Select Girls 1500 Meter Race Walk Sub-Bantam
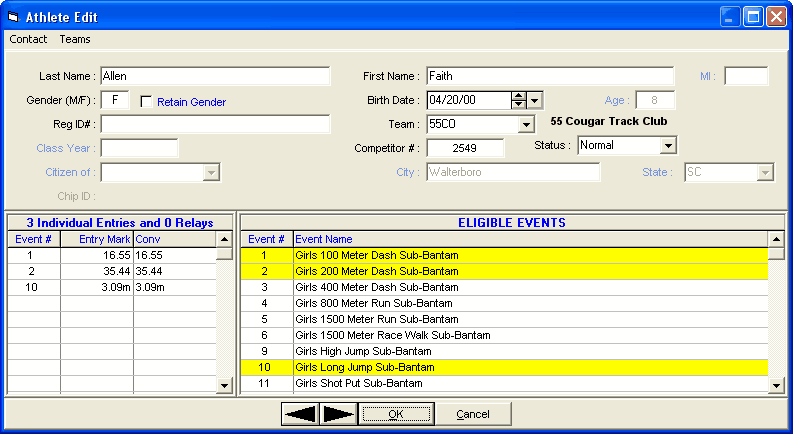793x434 pixels. (504, 335)
